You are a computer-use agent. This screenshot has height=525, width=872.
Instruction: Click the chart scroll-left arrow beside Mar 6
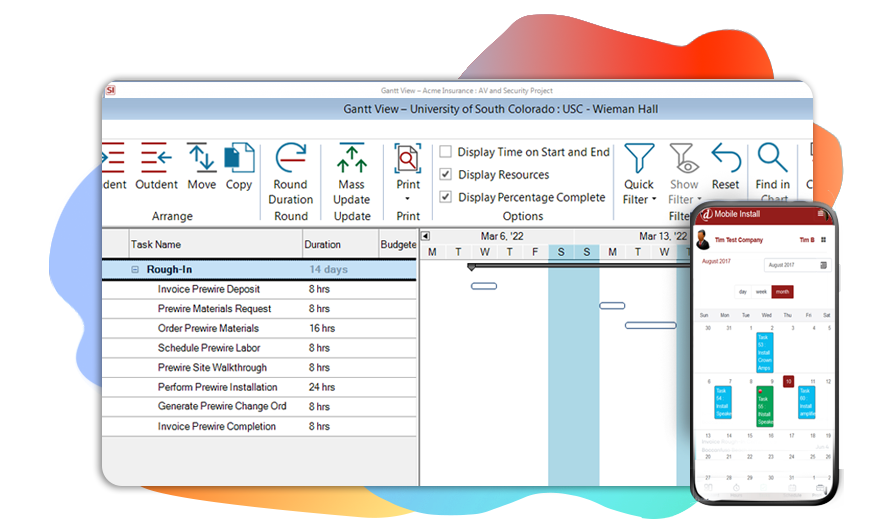[425, 236]
